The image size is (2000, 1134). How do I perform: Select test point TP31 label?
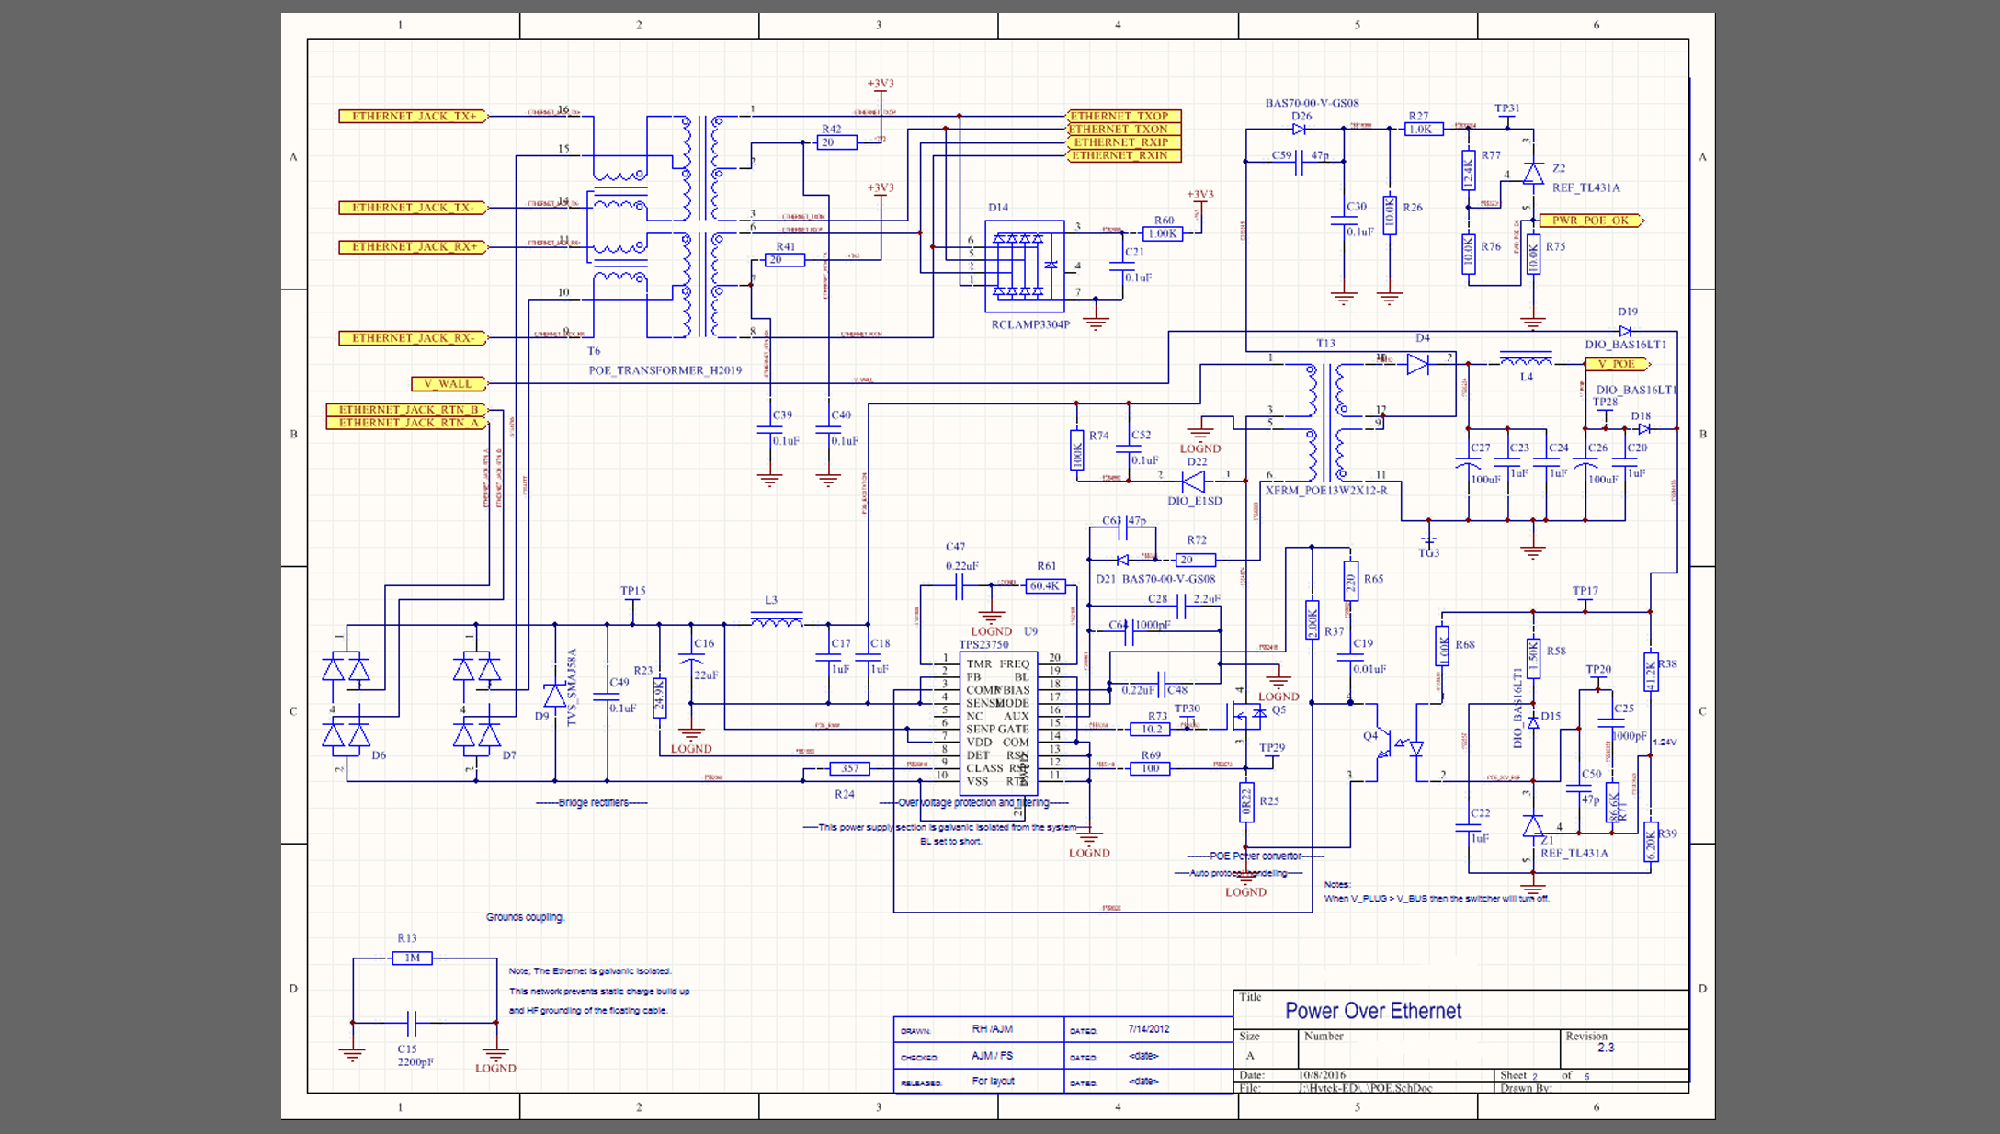click(x=1507, y=108)
